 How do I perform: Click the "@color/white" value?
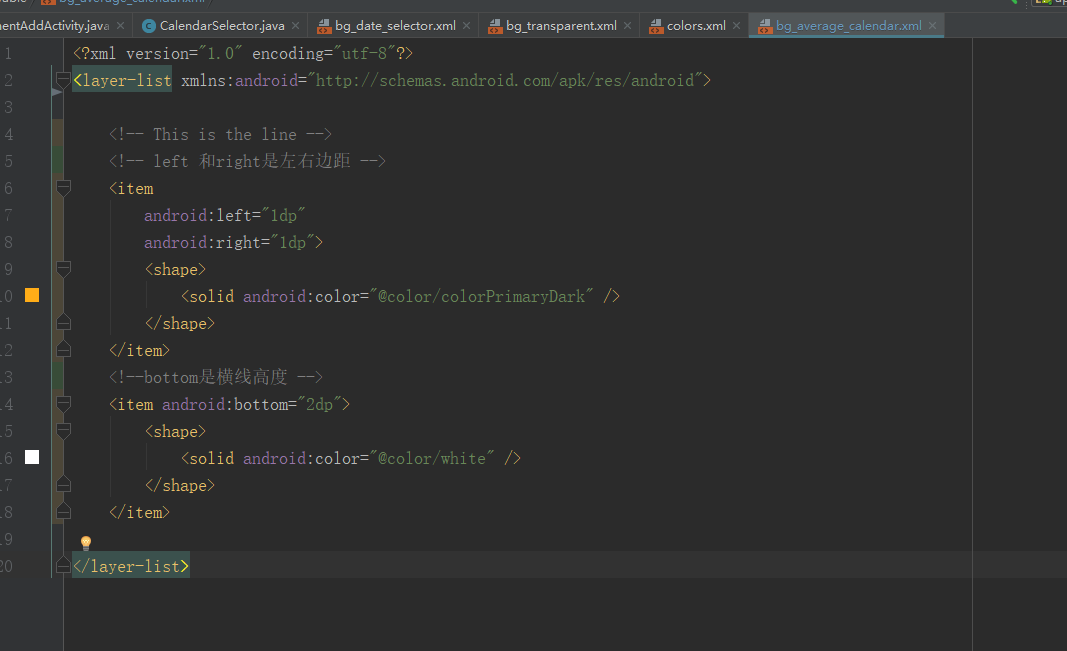(432, 458)
